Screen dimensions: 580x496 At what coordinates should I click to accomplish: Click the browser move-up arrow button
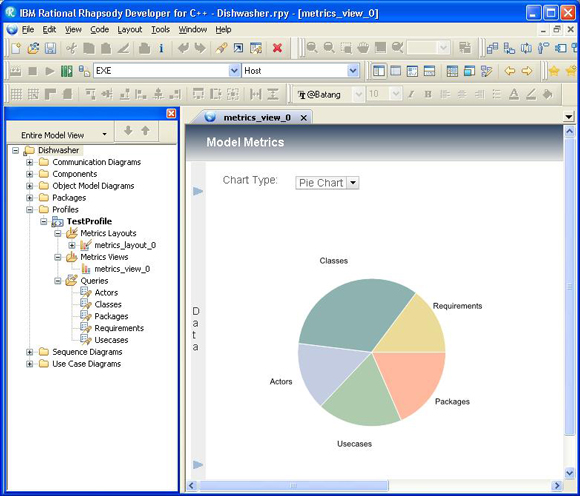click(146, 131)
